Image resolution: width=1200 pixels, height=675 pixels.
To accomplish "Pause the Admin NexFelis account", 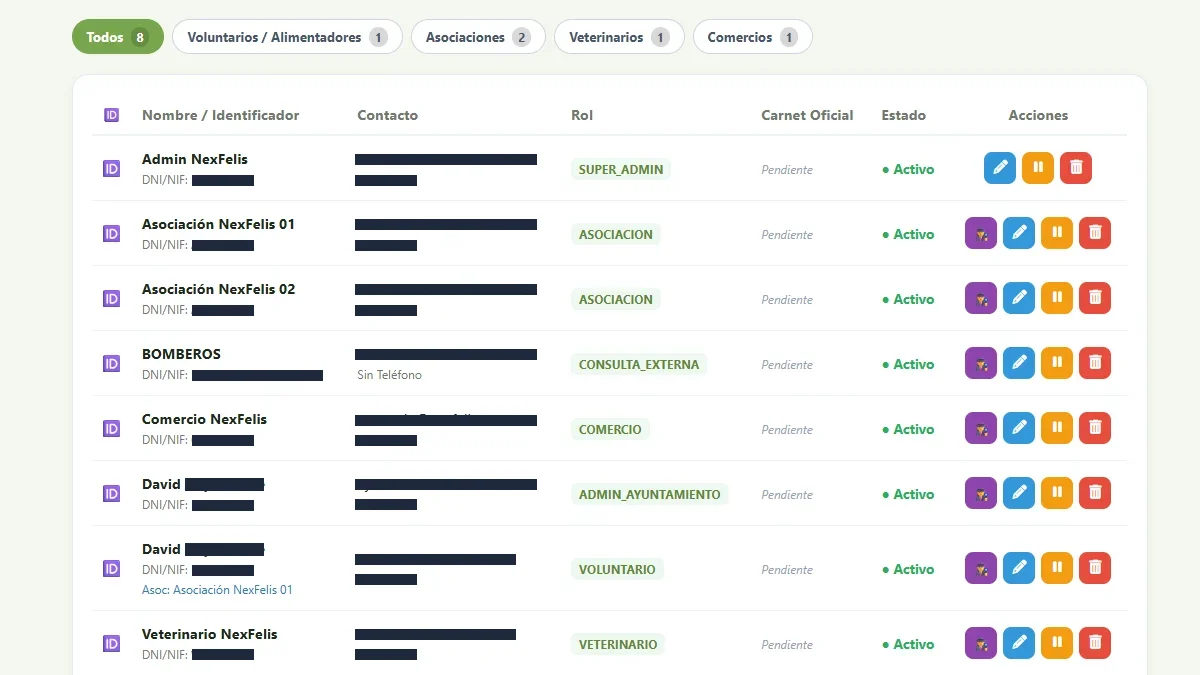I will tap(1038, 168).
